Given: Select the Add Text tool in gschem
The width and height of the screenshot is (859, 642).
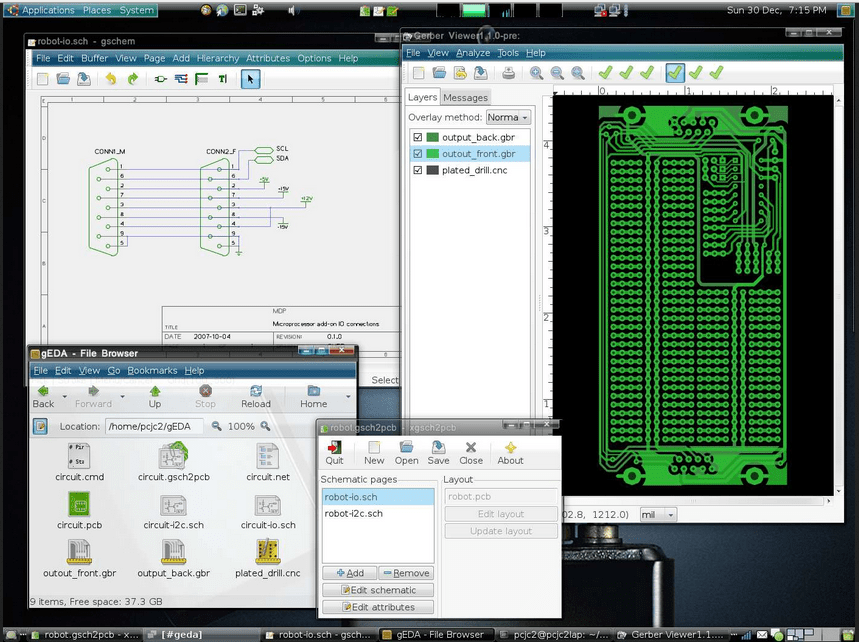Looking at the screenshot, I should (223, 78).
